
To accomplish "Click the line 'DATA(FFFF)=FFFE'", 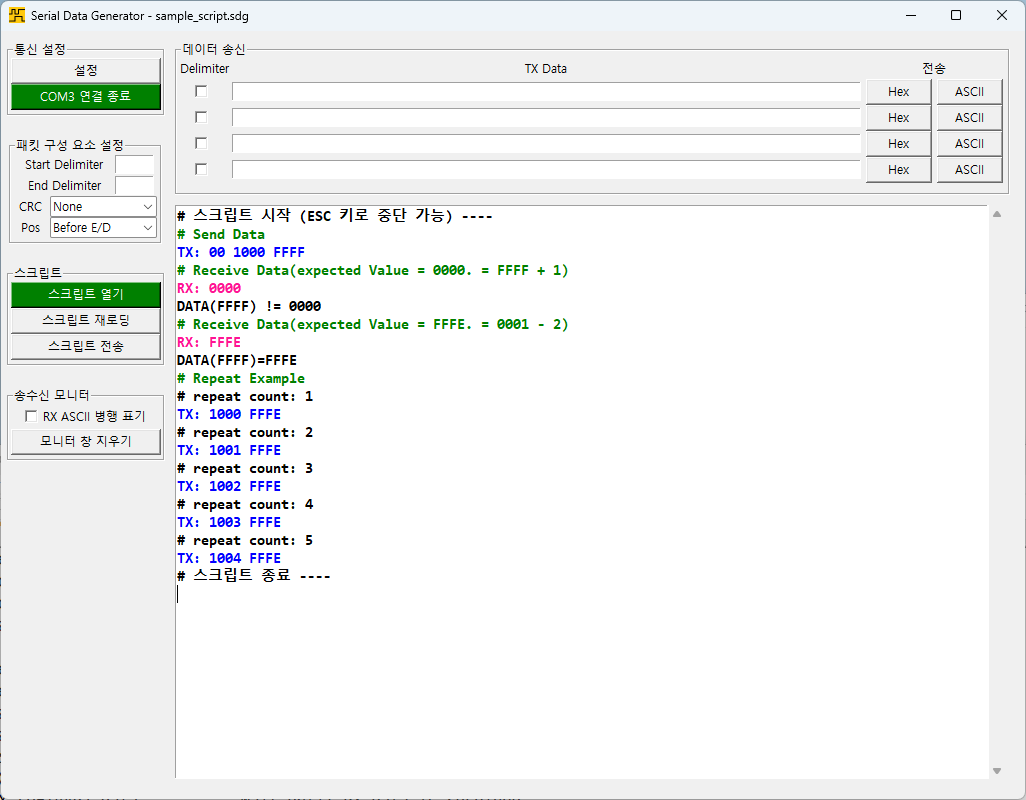I will tap(237, 360).
